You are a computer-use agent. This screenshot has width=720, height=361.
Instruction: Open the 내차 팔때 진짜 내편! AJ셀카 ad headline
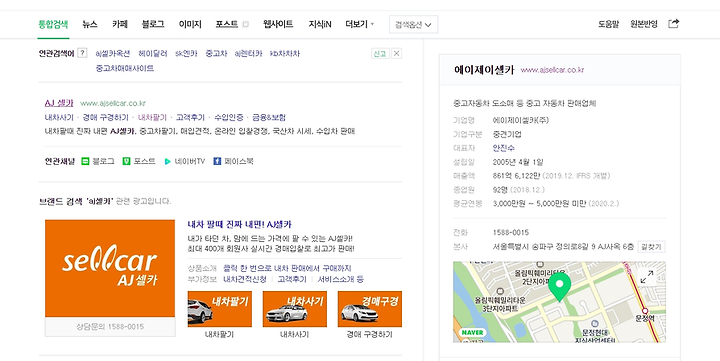[x=240, y=225]
